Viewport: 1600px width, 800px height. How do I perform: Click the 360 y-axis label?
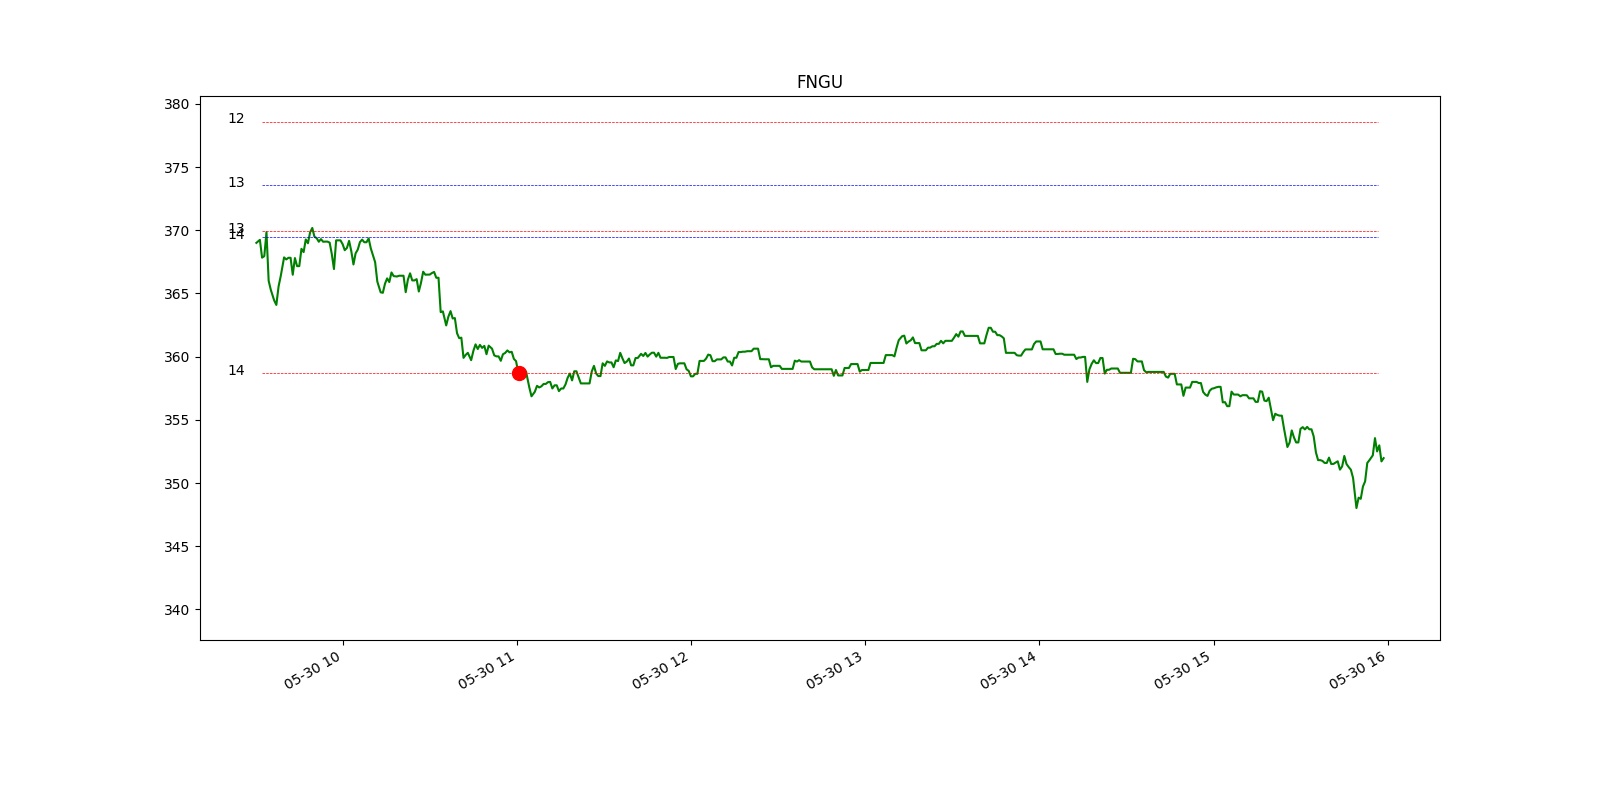176,357
